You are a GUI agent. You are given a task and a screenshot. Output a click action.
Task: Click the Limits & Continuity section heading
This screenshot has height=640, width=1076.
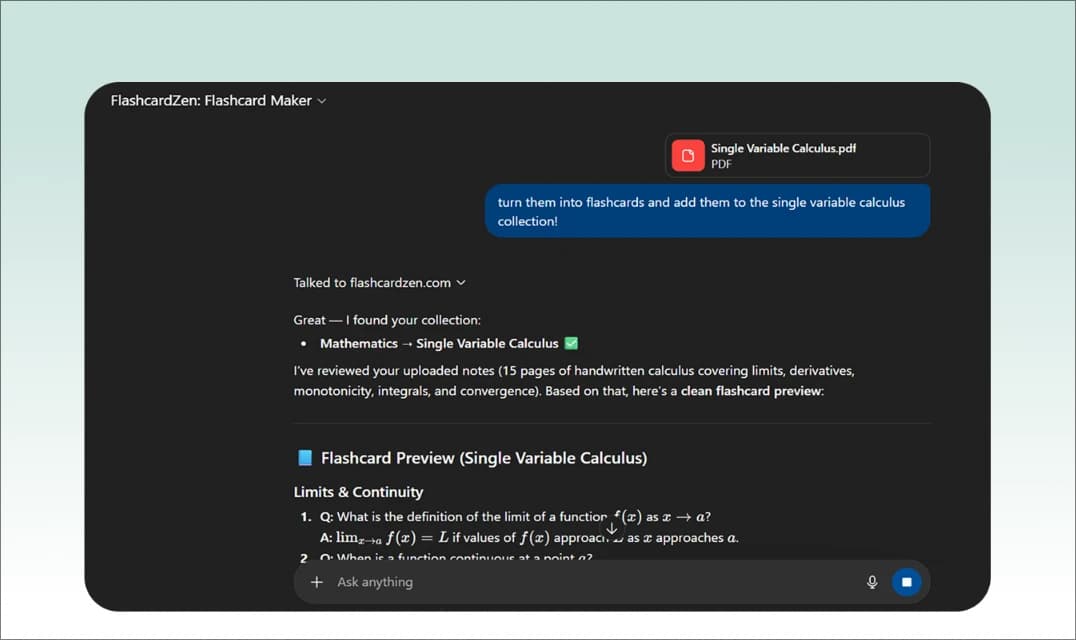point(358,492)
